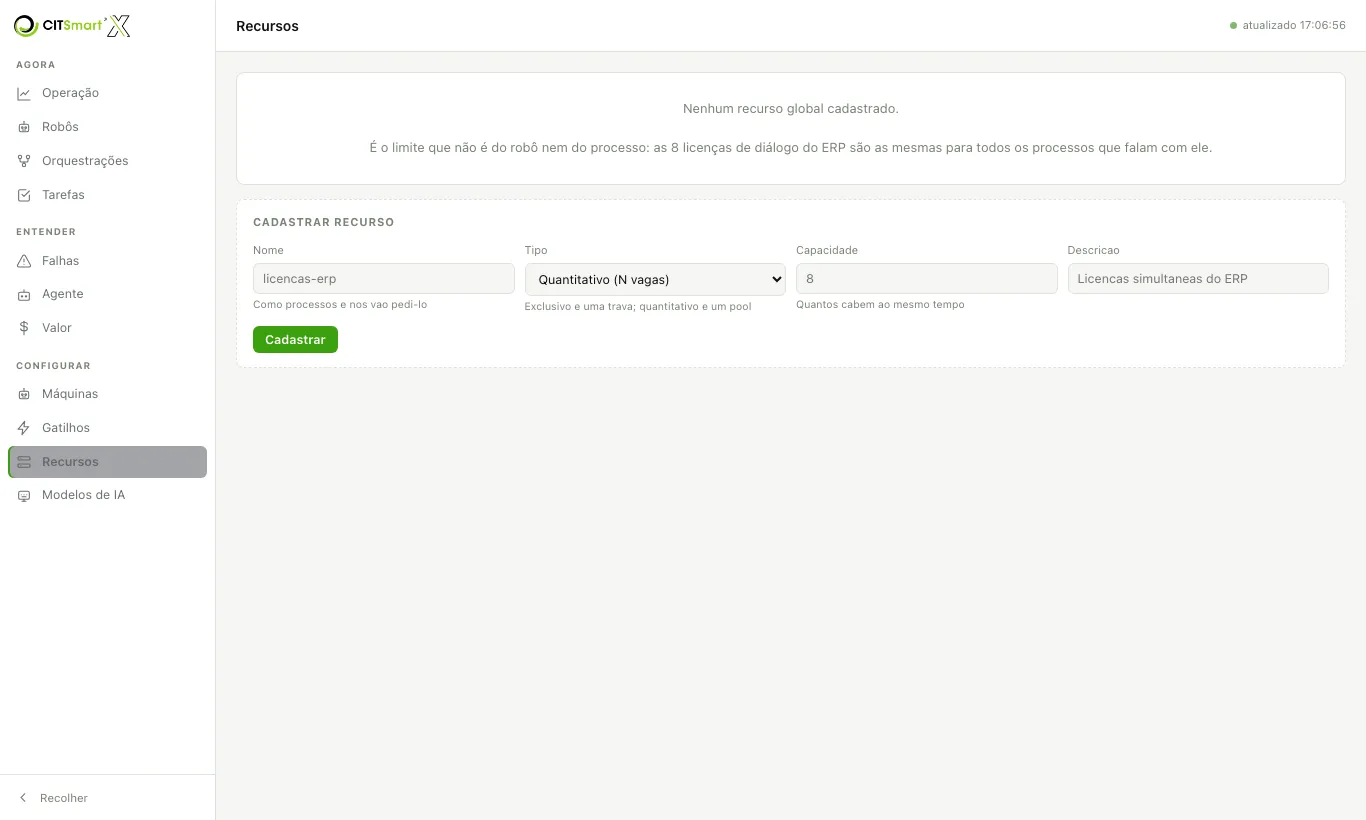The image size is (1366, 820).
Task: Go to the Robôs section
Action: point(107,127)
